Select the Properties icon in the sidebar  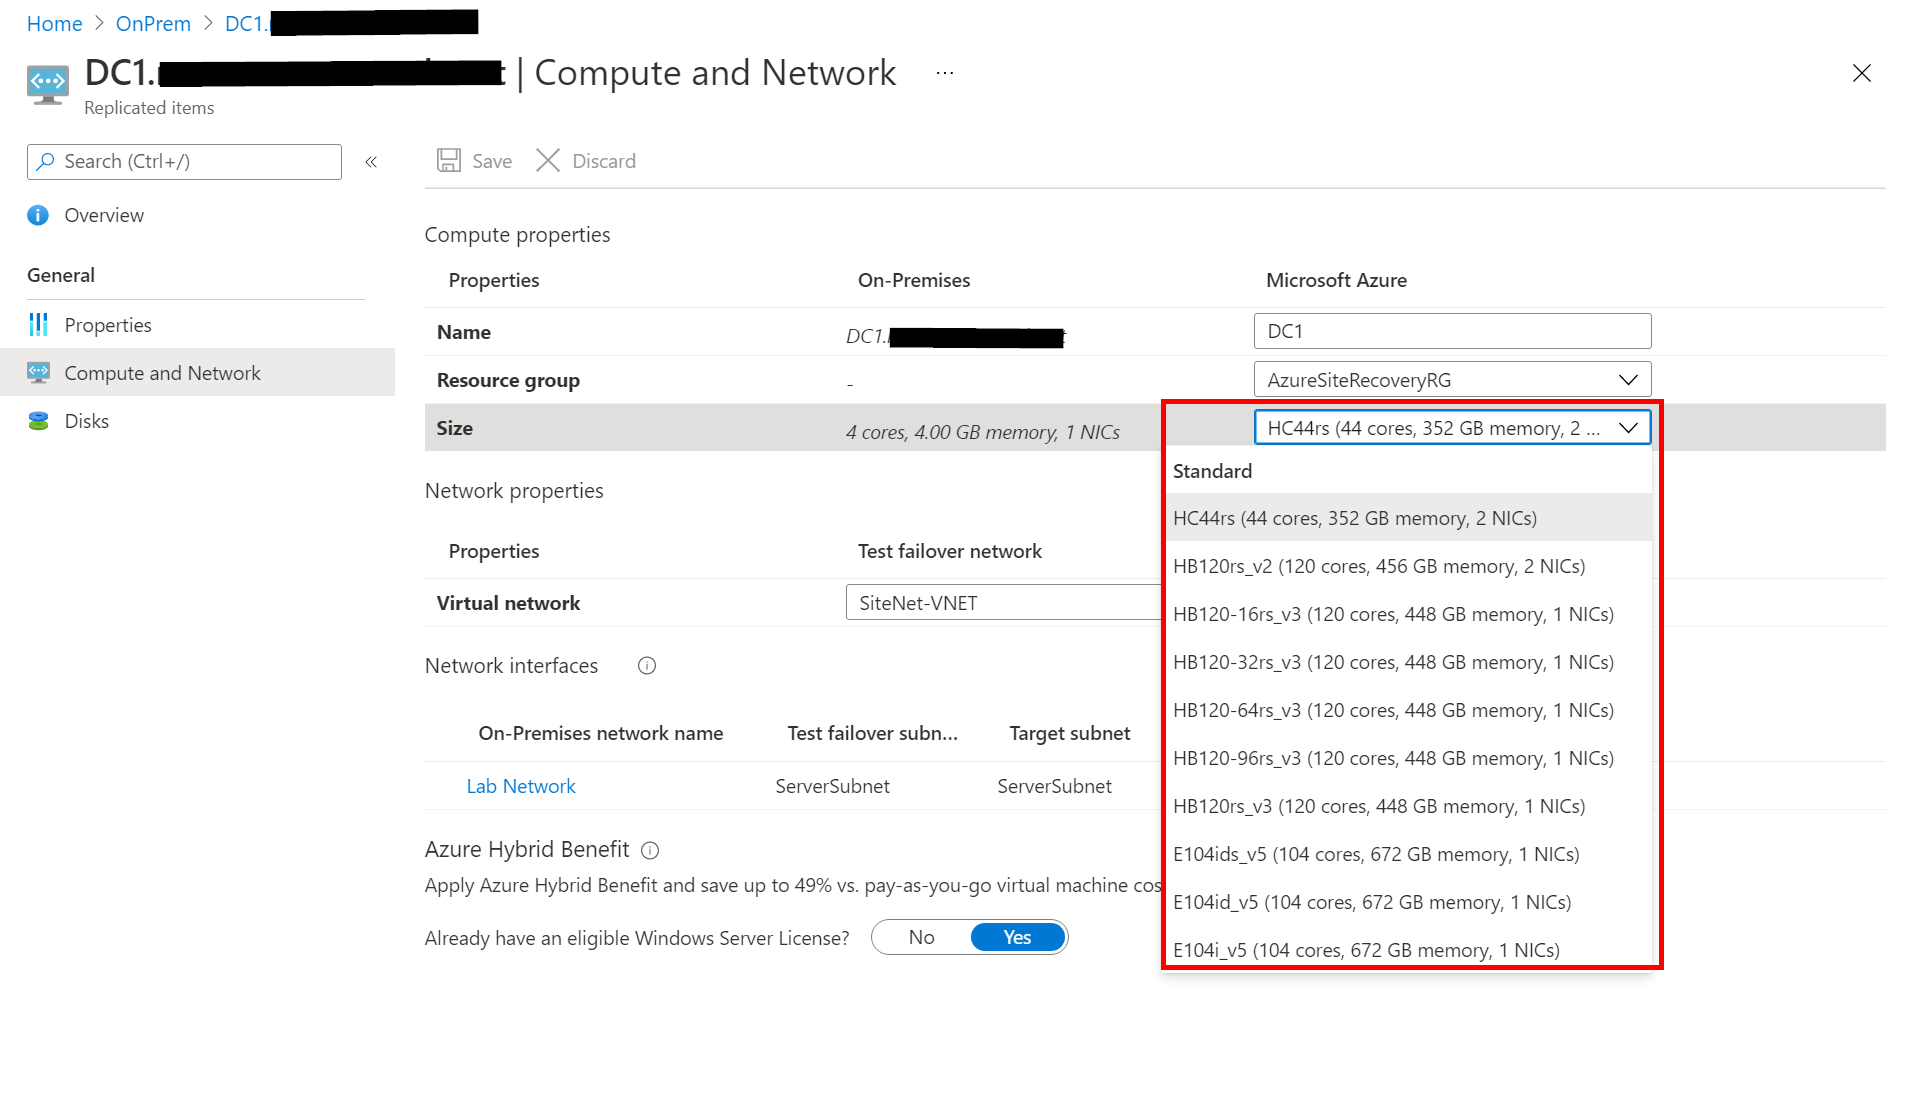38,324
